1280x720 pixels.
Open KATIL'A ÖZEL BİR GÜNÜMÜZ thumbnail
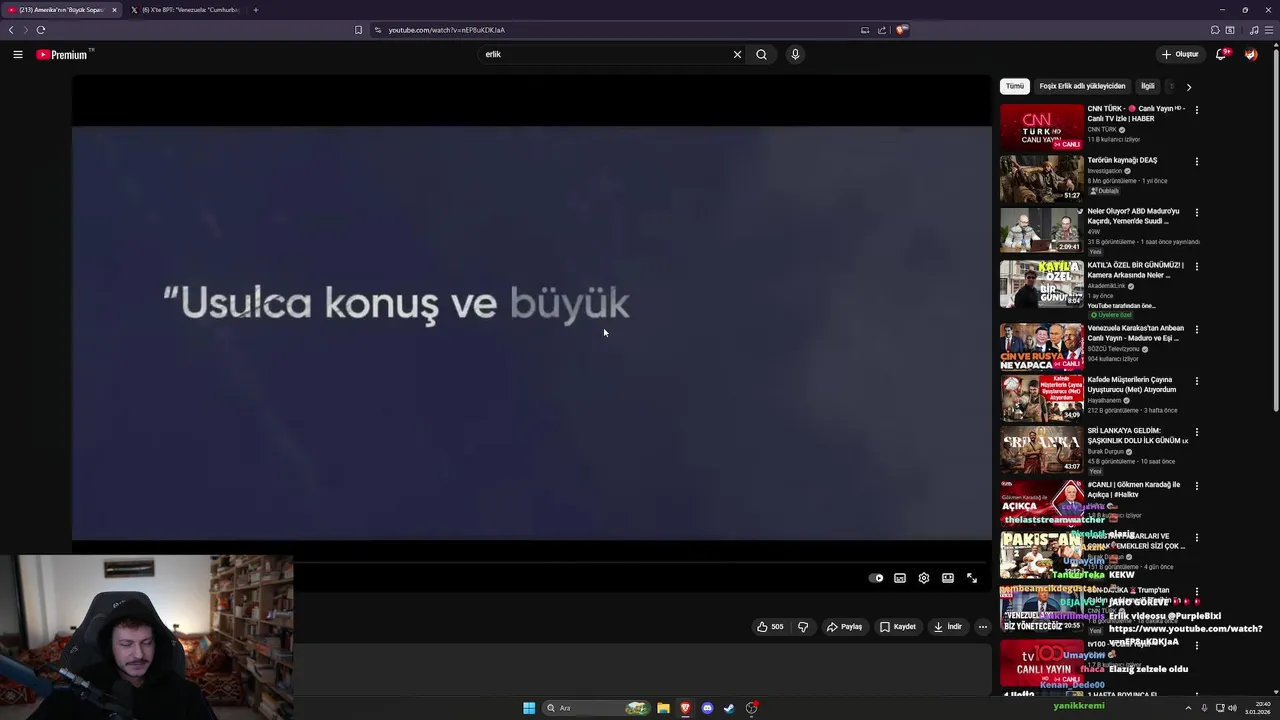pyautogui.click(x=1041, y=284)
